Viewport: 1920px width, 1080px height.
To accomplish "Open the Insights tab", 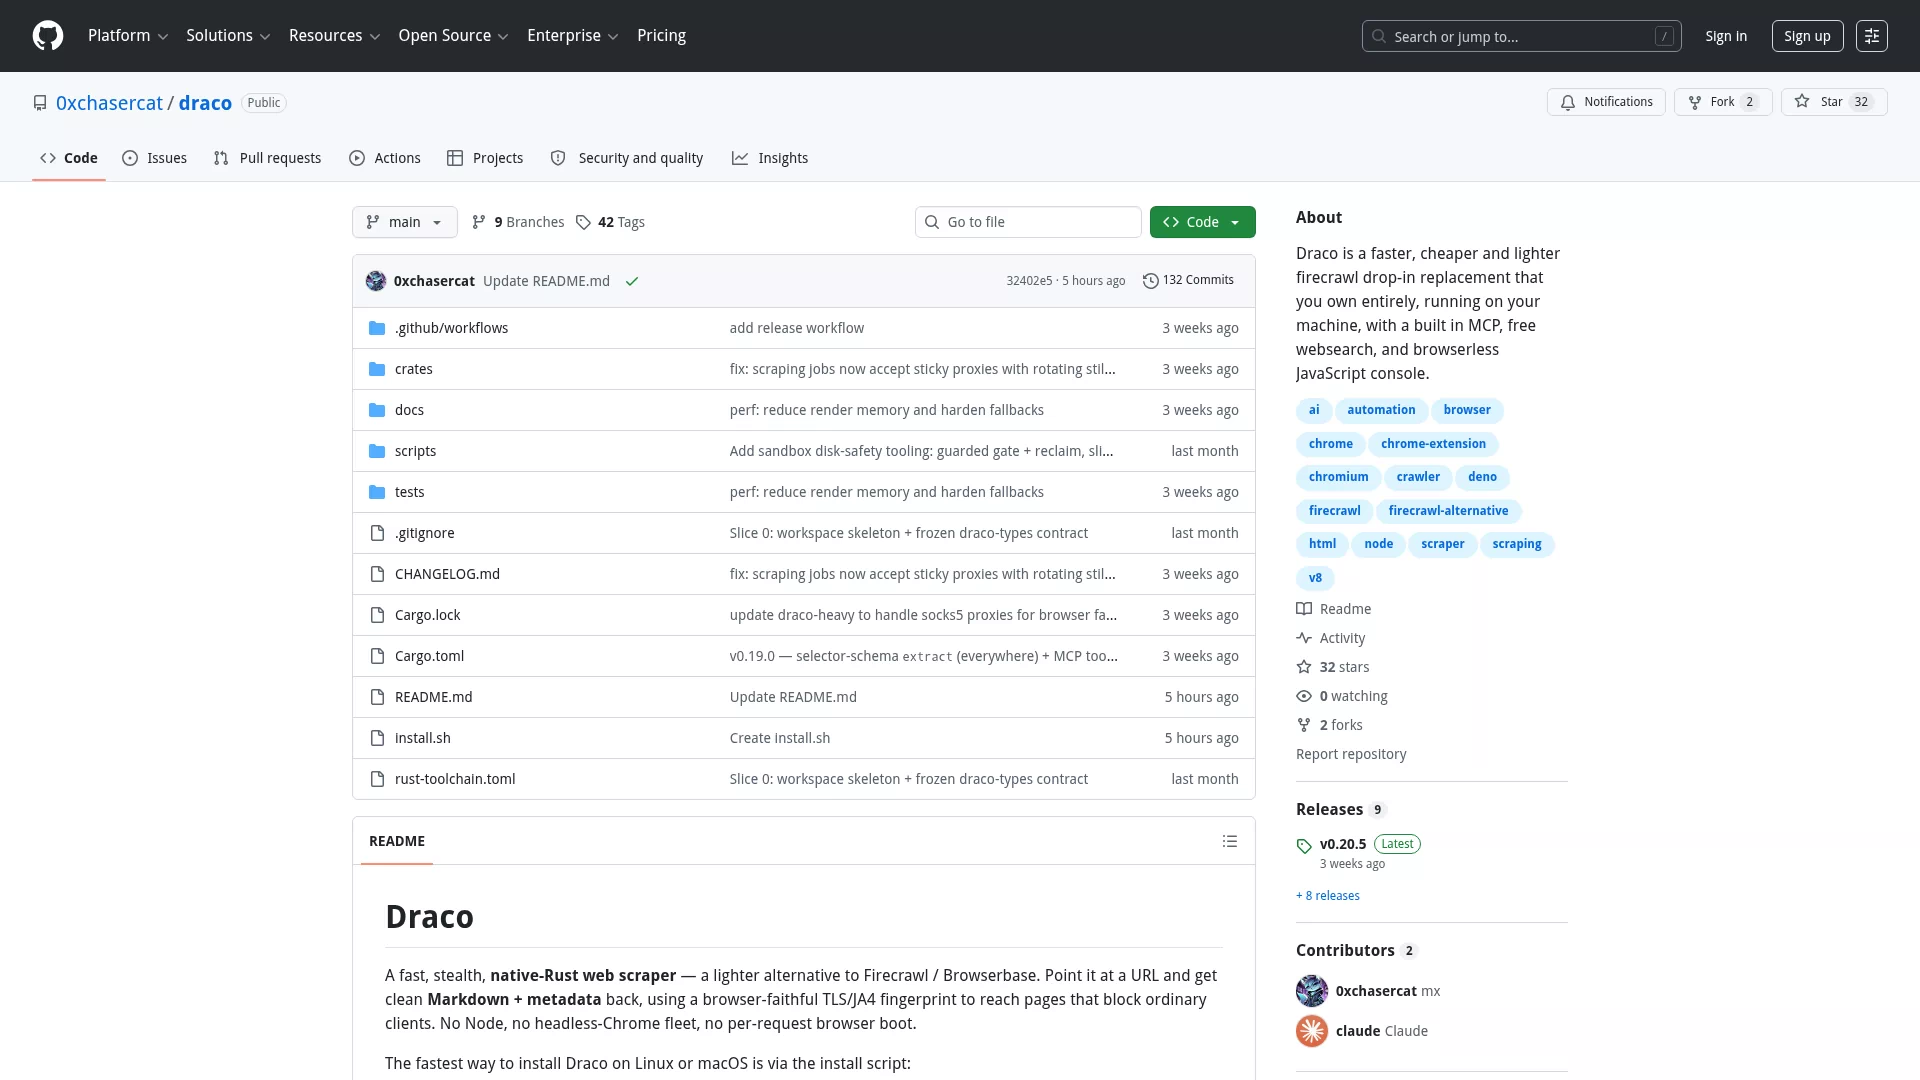I will [x=770, y=158].
